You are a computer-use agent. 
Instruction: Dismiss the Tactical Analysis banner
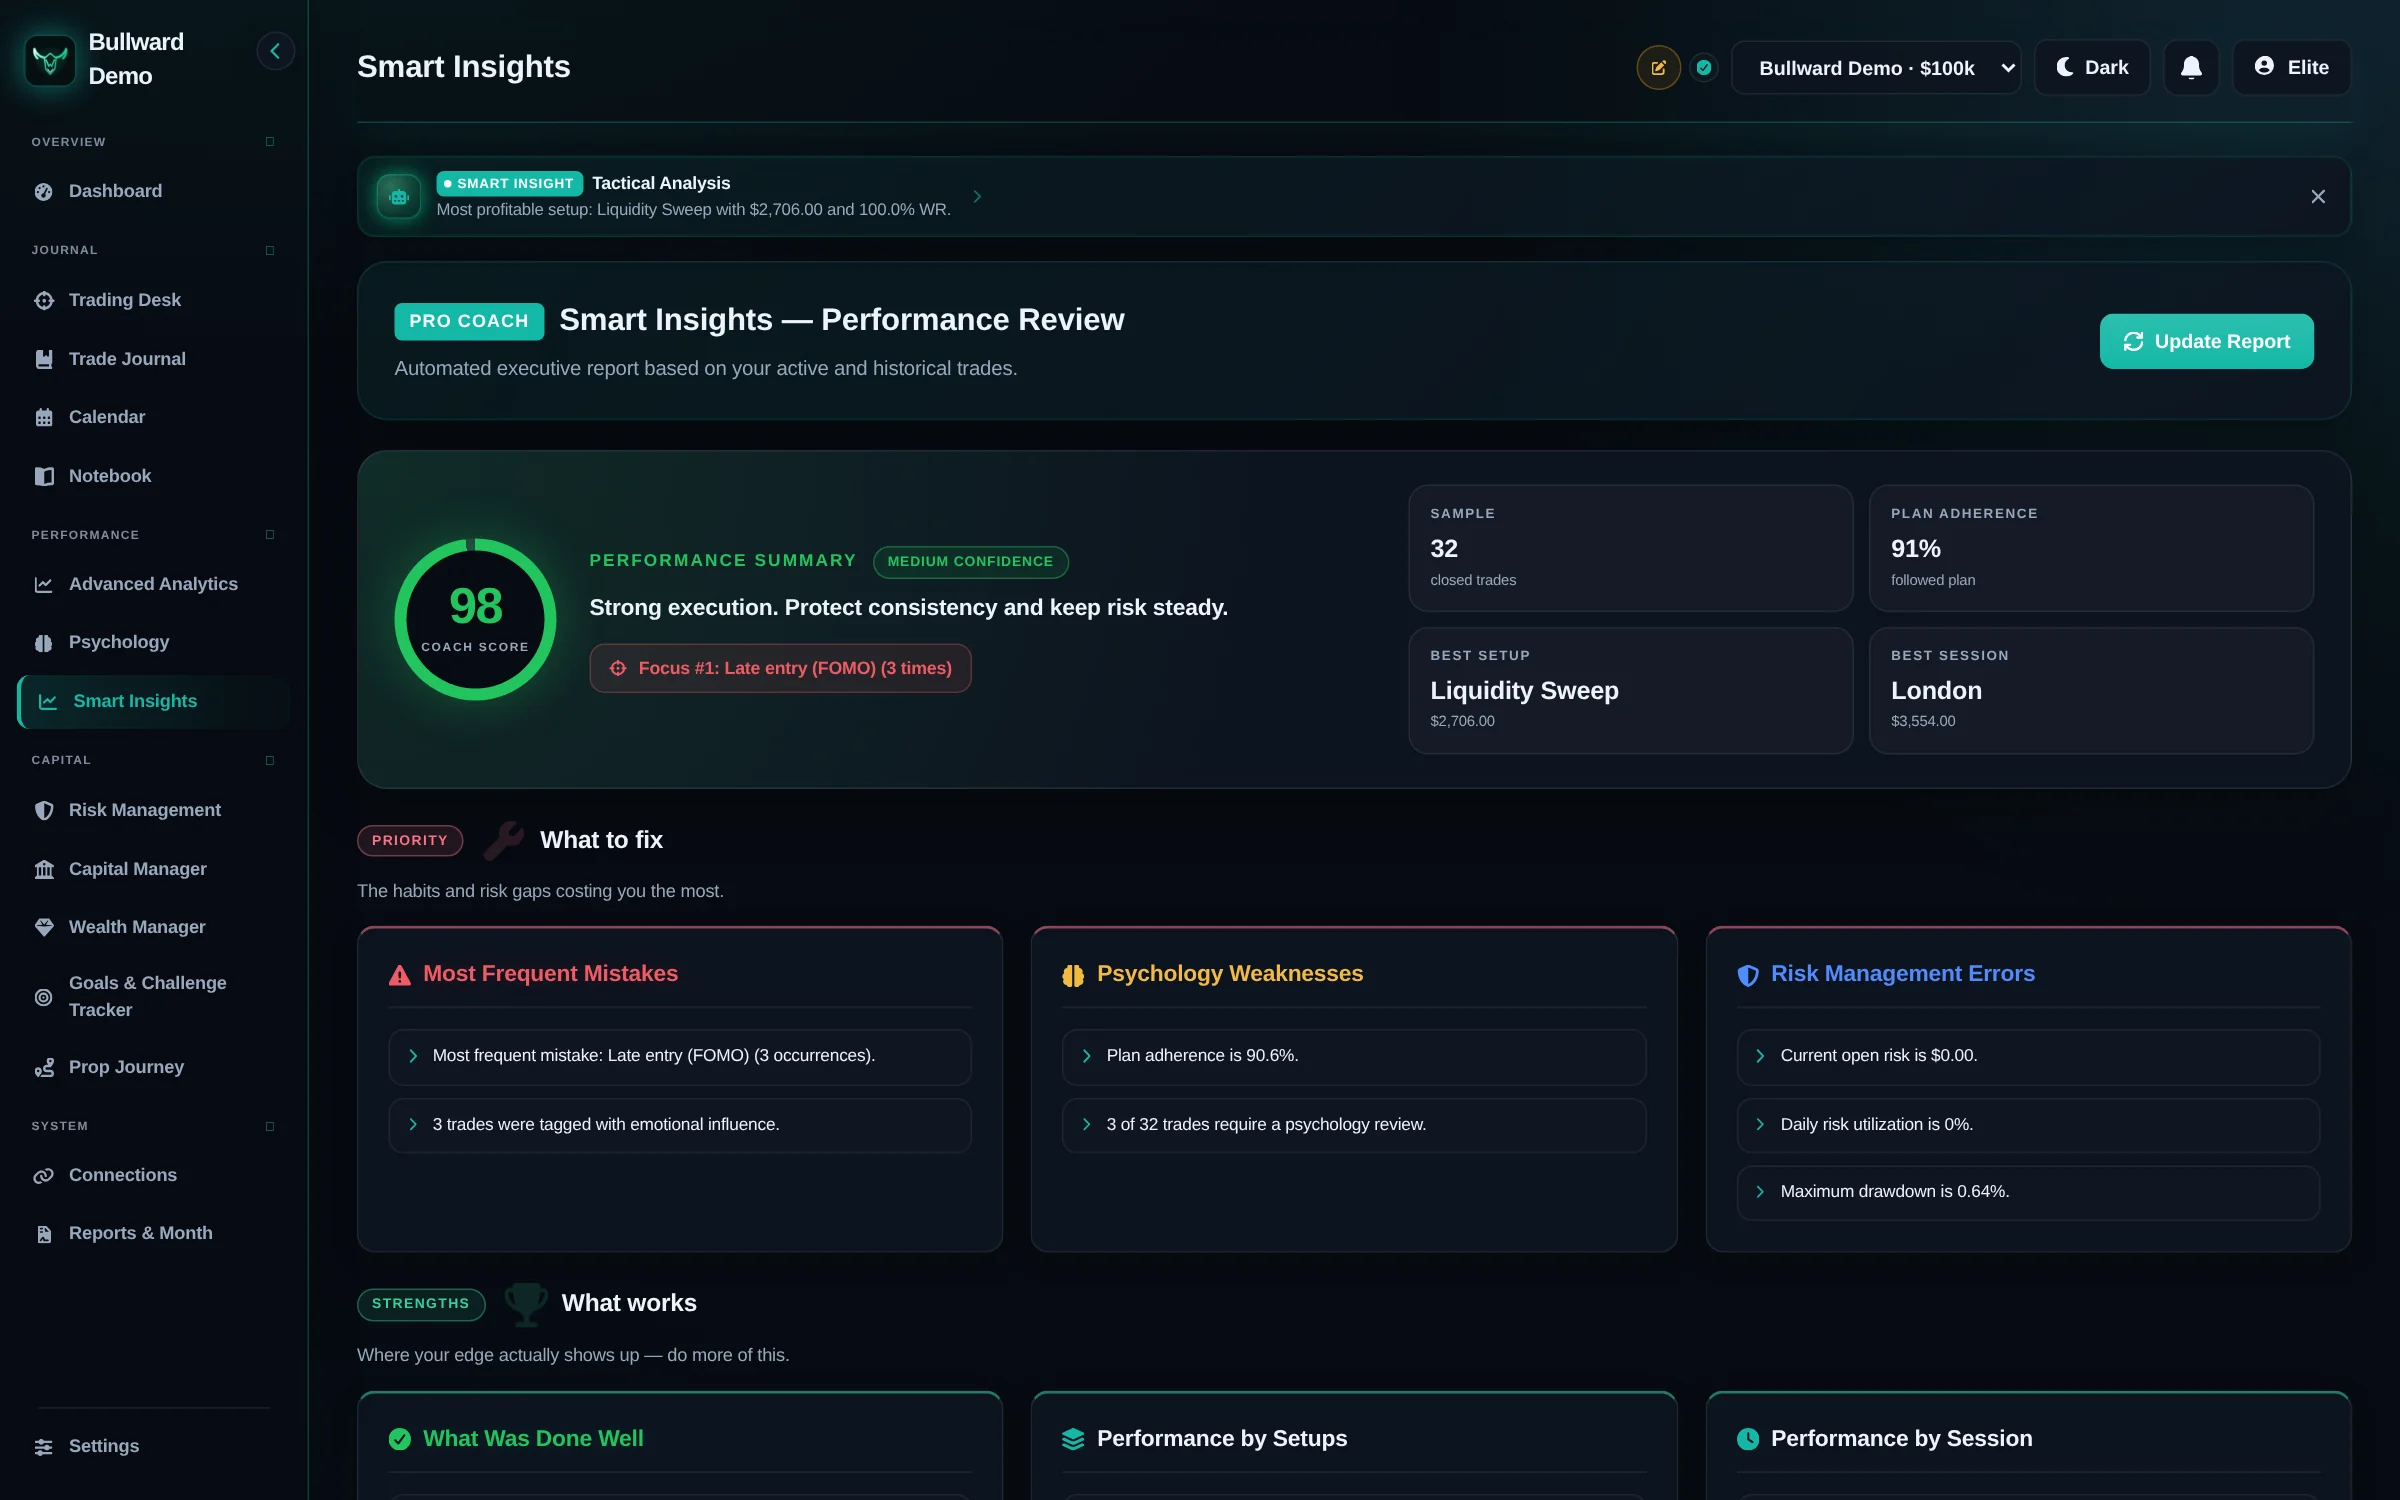2318,196
